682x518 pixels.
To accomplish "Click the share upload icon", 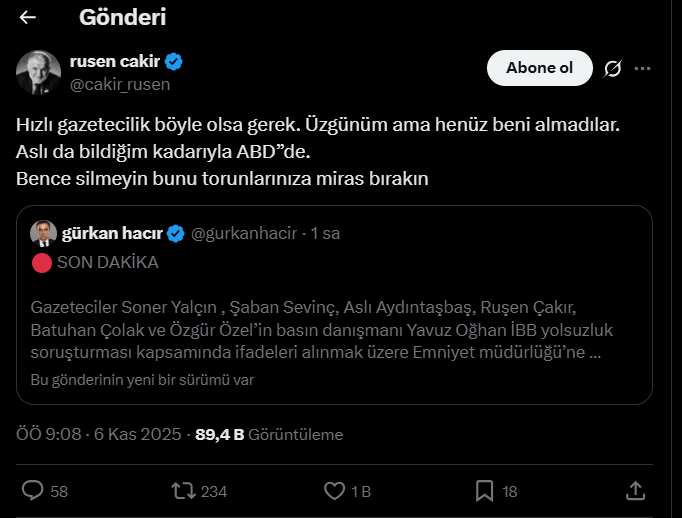I will (x=634, y=491).
